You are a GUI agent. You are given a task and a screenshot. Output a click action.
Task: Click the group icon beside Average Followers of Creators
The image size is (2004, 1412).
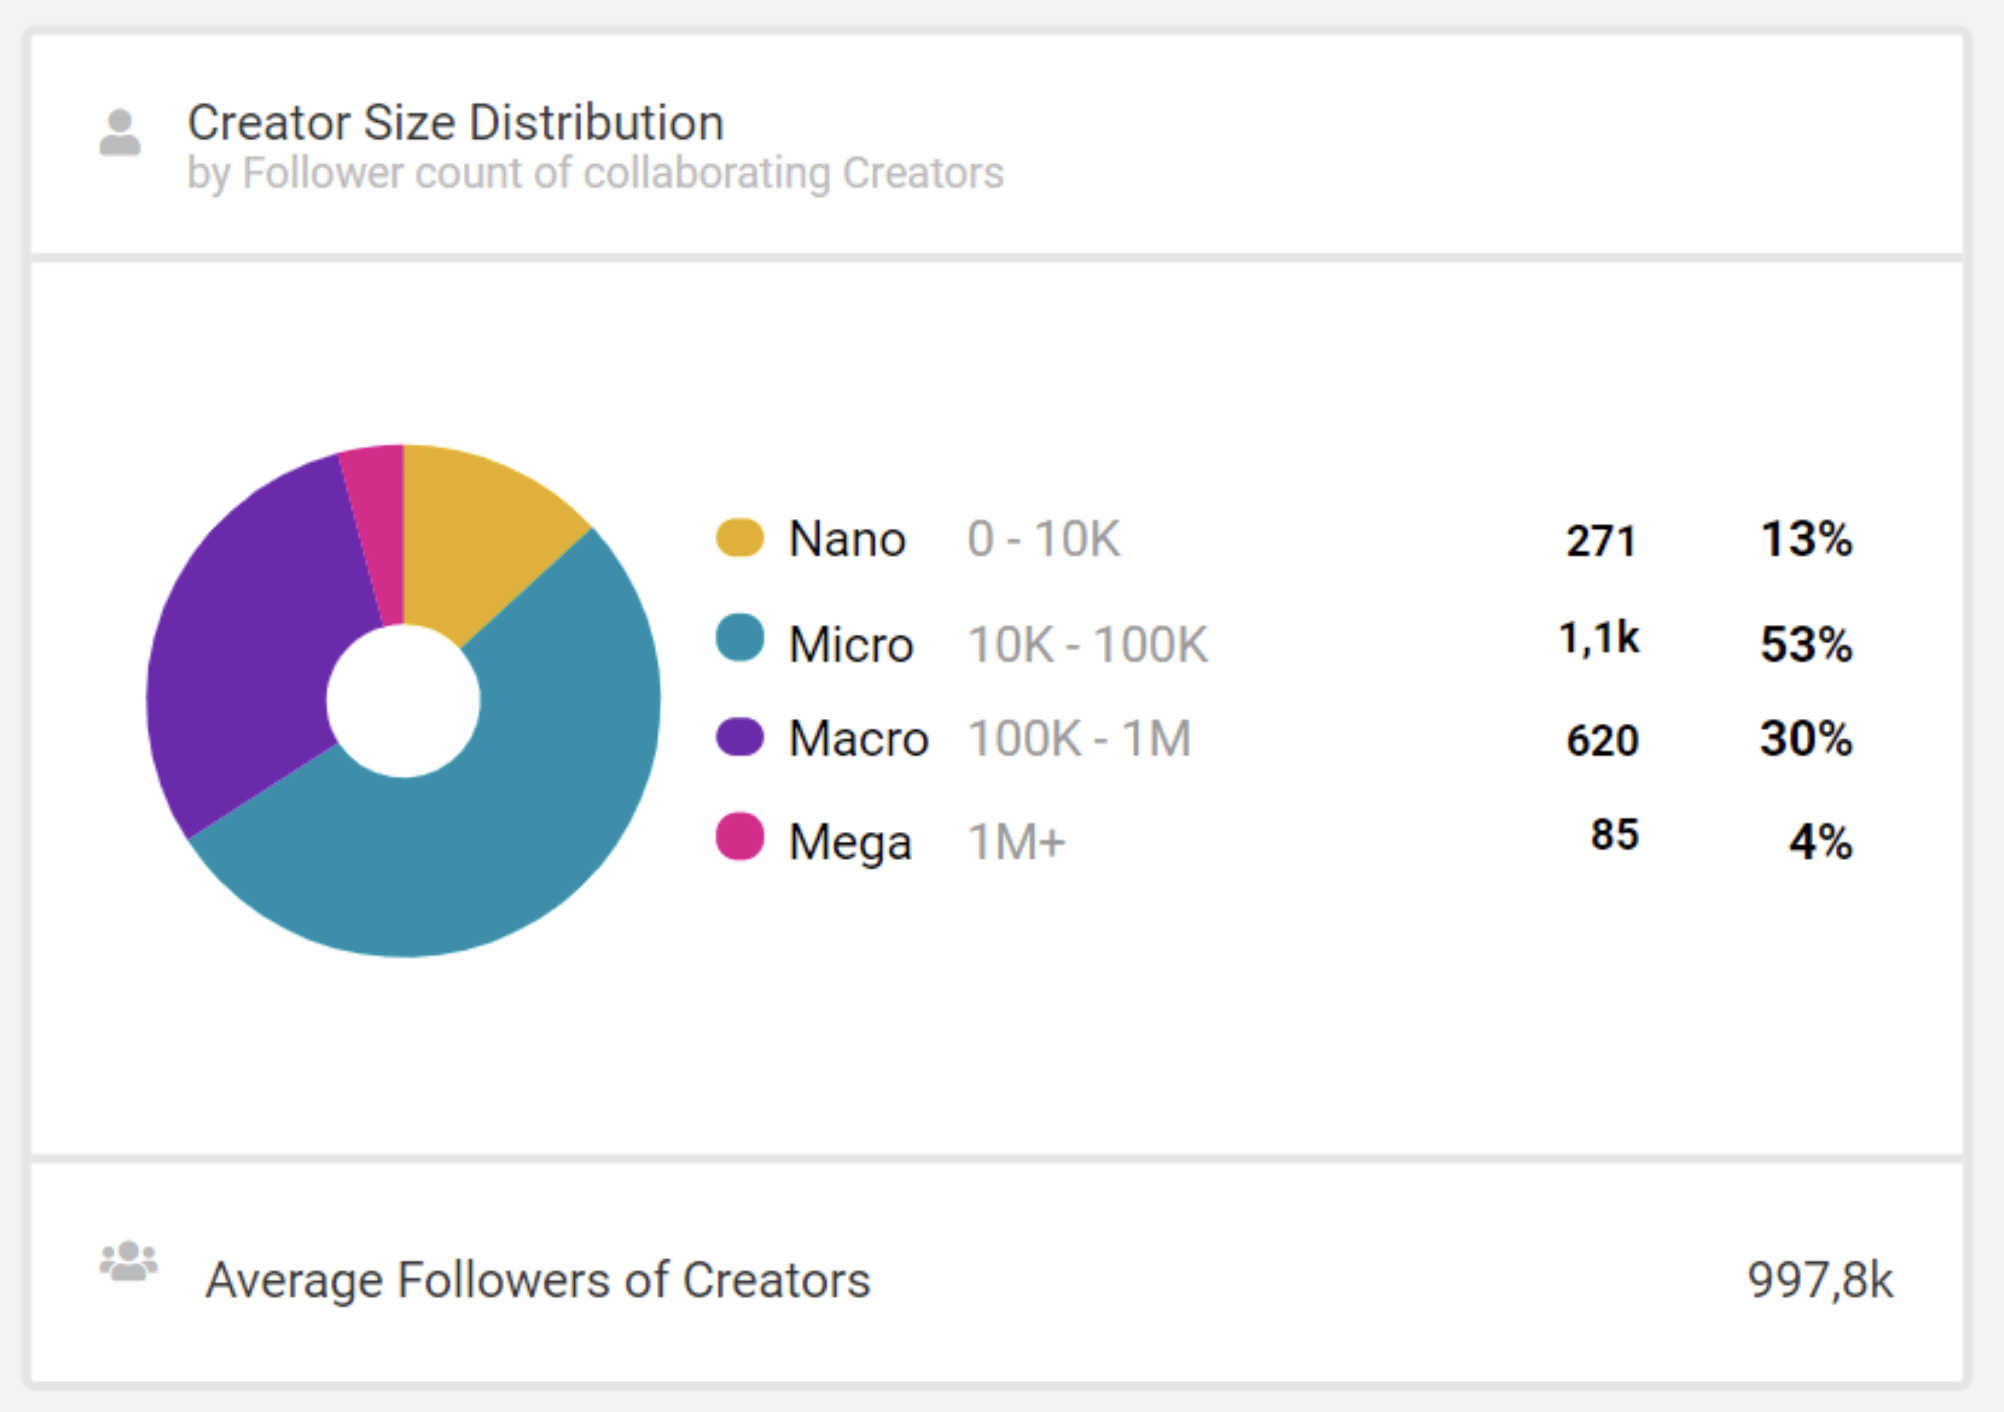[128, 1263]
